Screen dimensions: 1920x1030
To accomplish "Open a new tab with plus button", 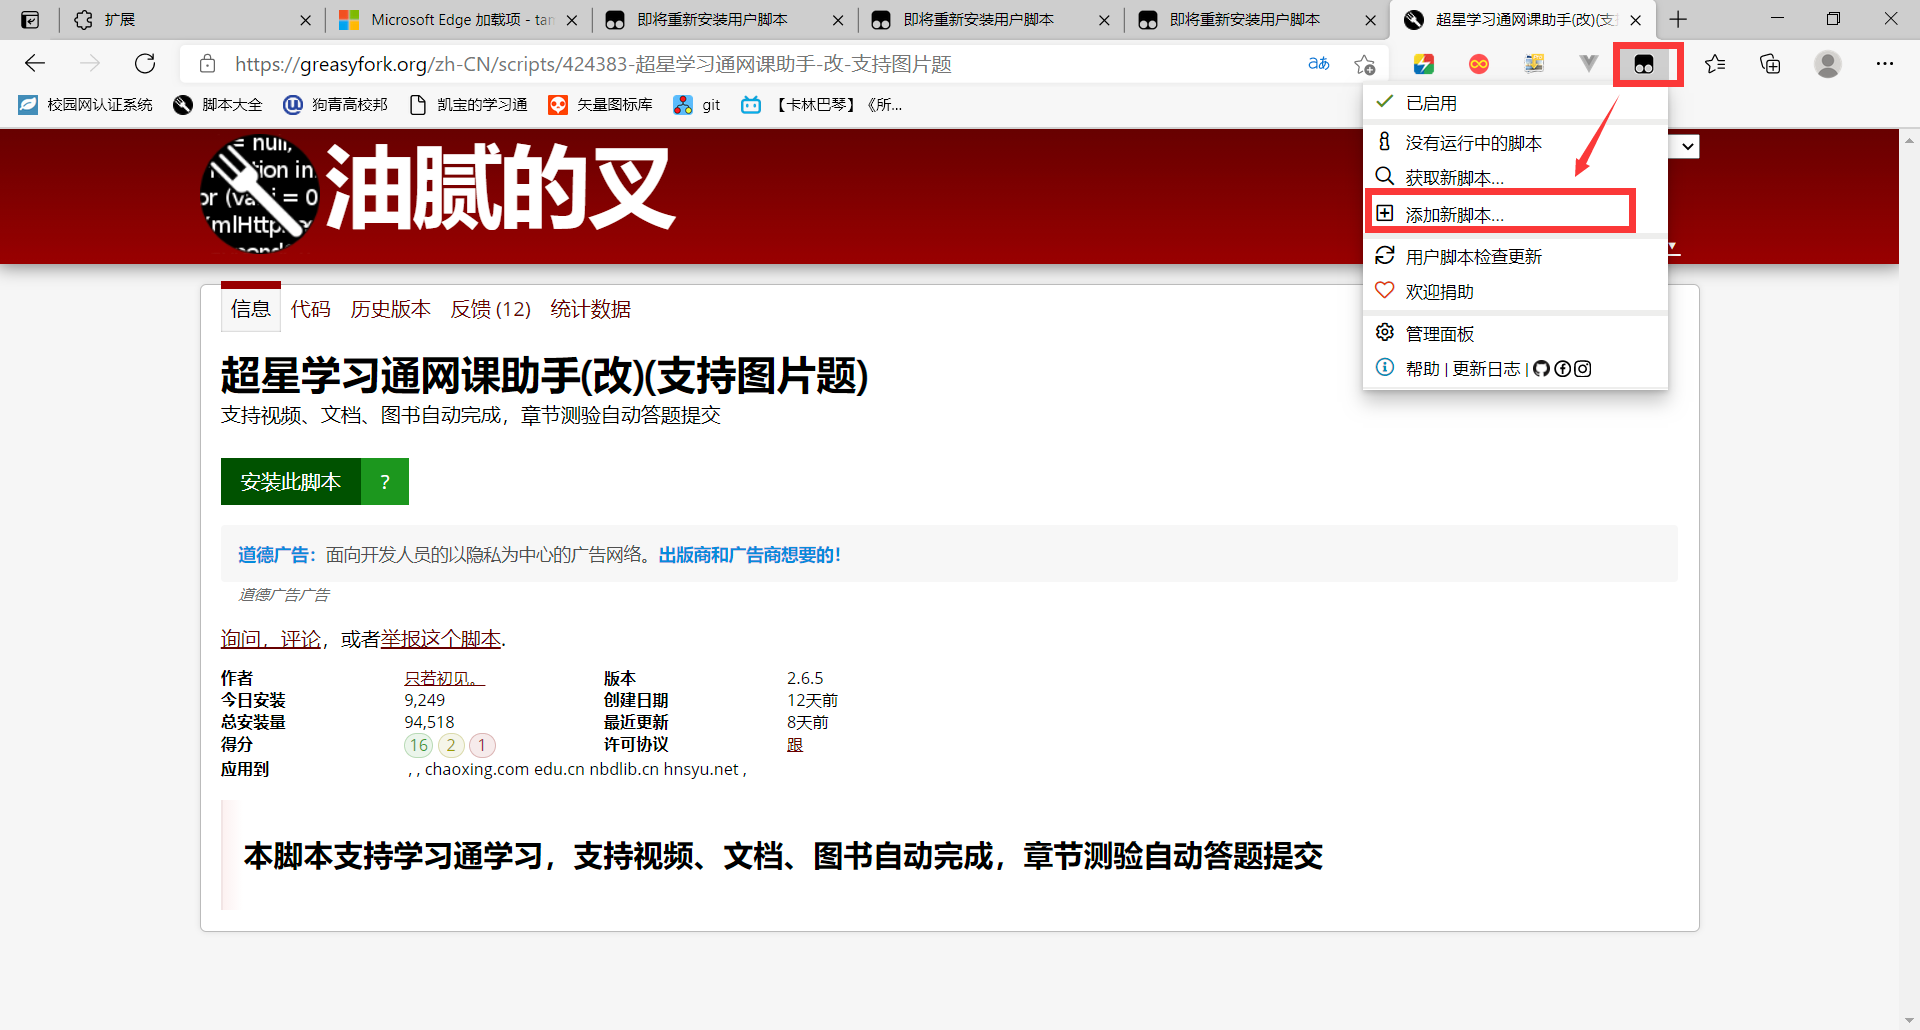I will pos(1678,19).
